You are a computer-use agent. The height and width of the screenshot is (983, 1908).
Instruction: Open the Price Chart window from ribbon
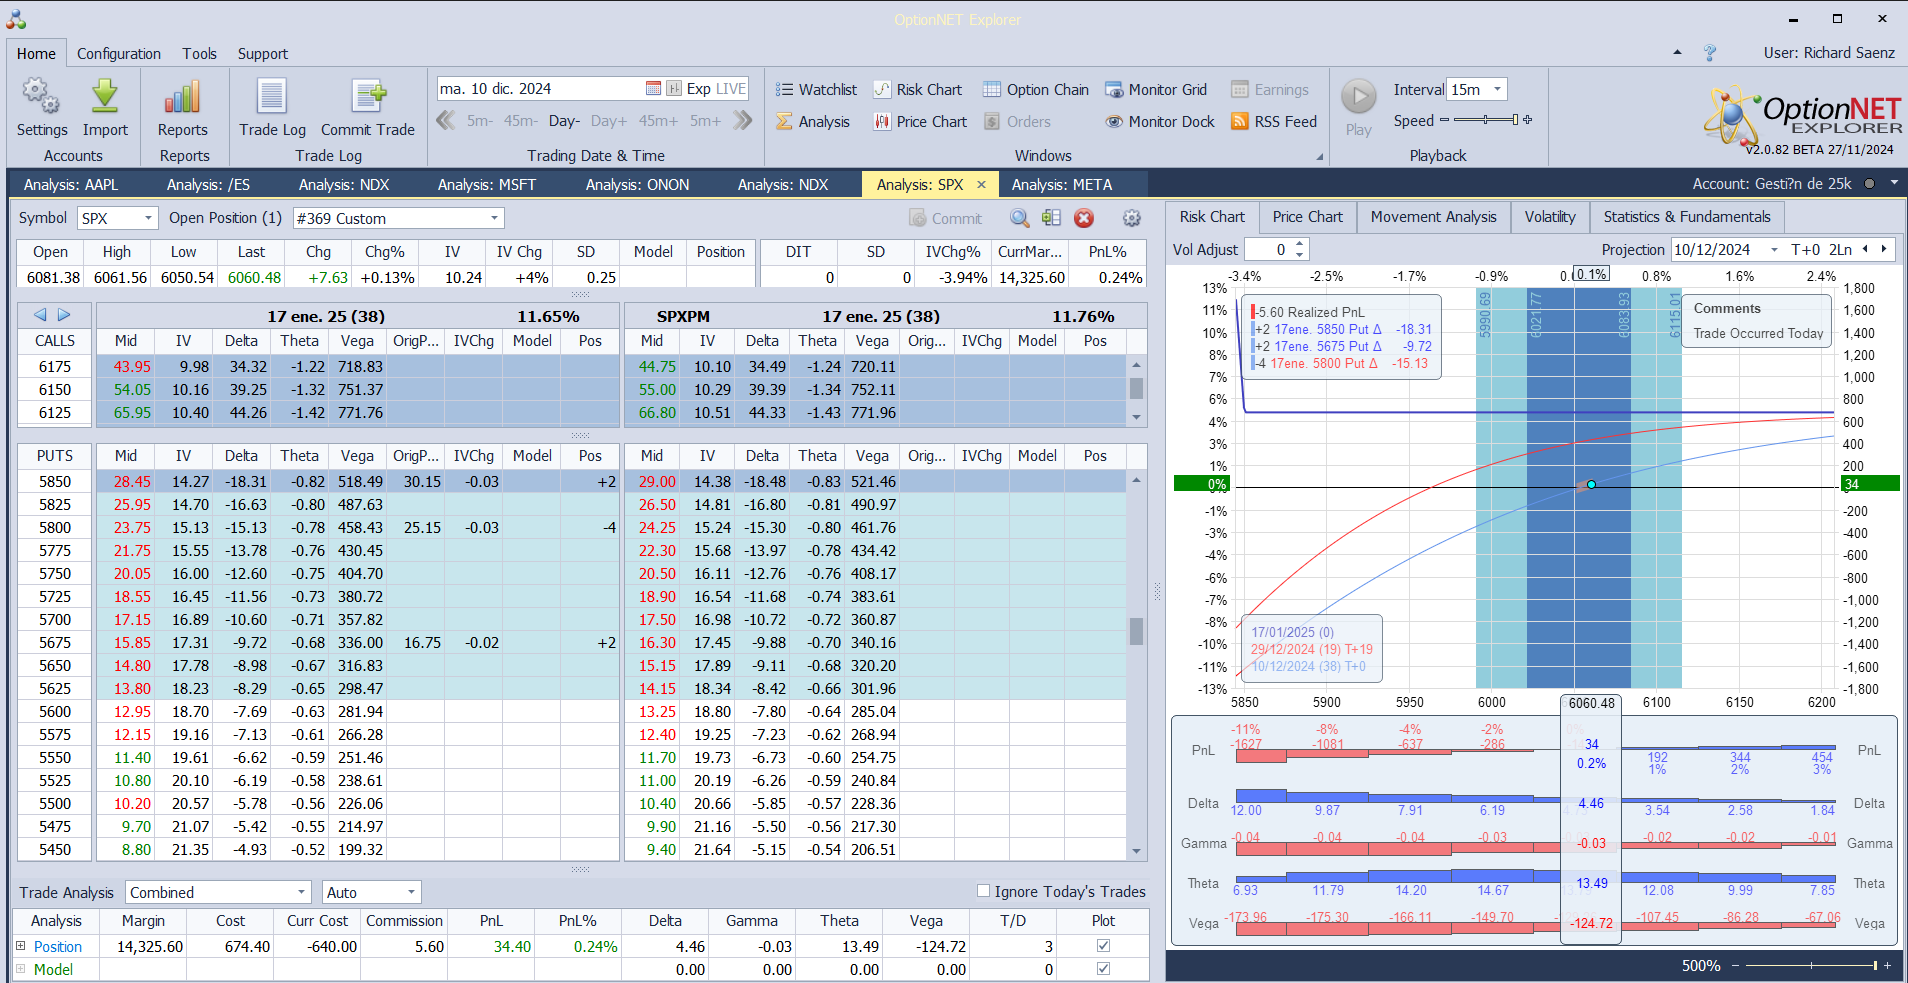(920, 122)
